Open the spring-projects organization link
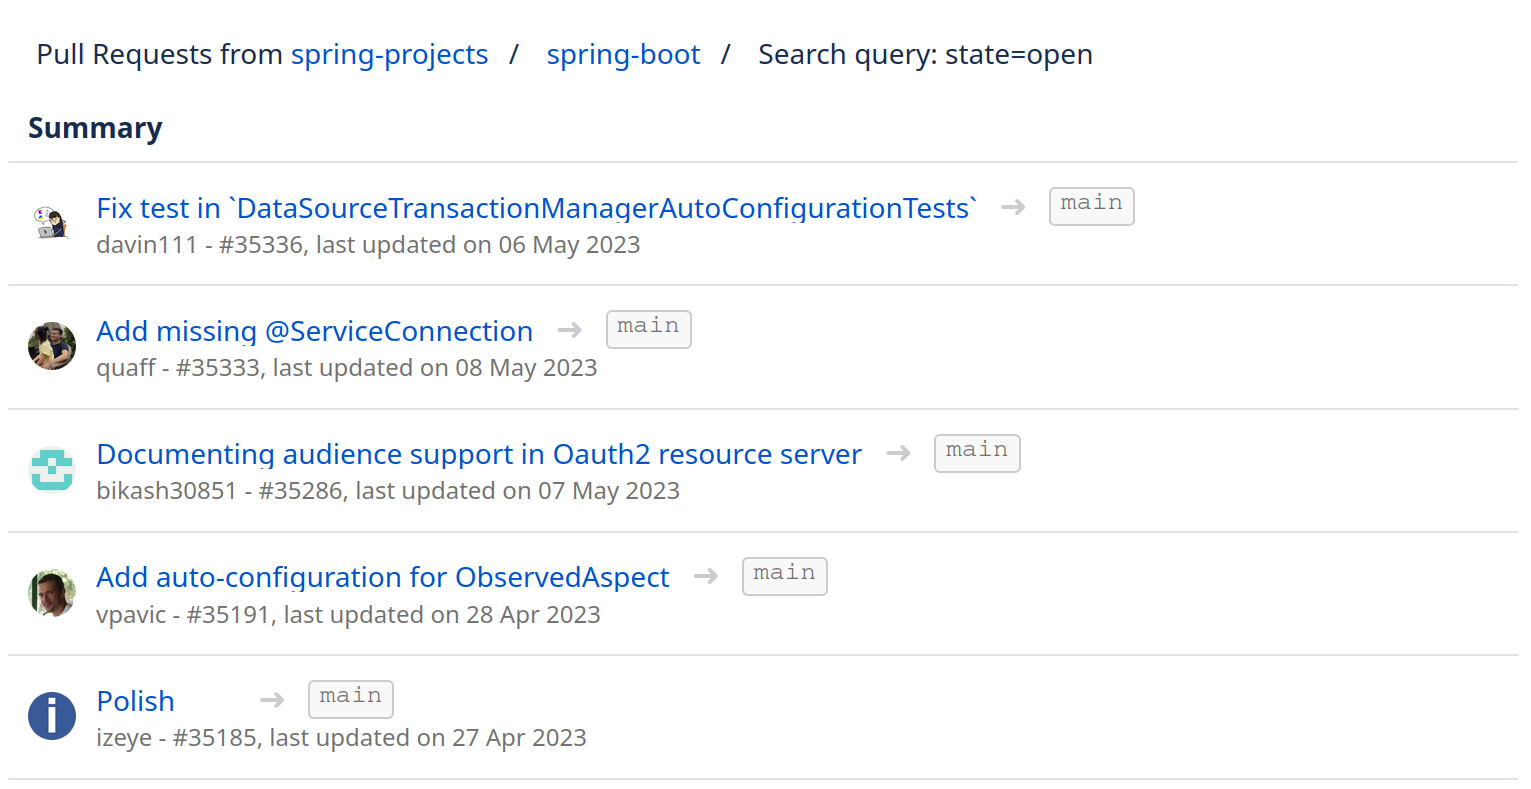 389,54
